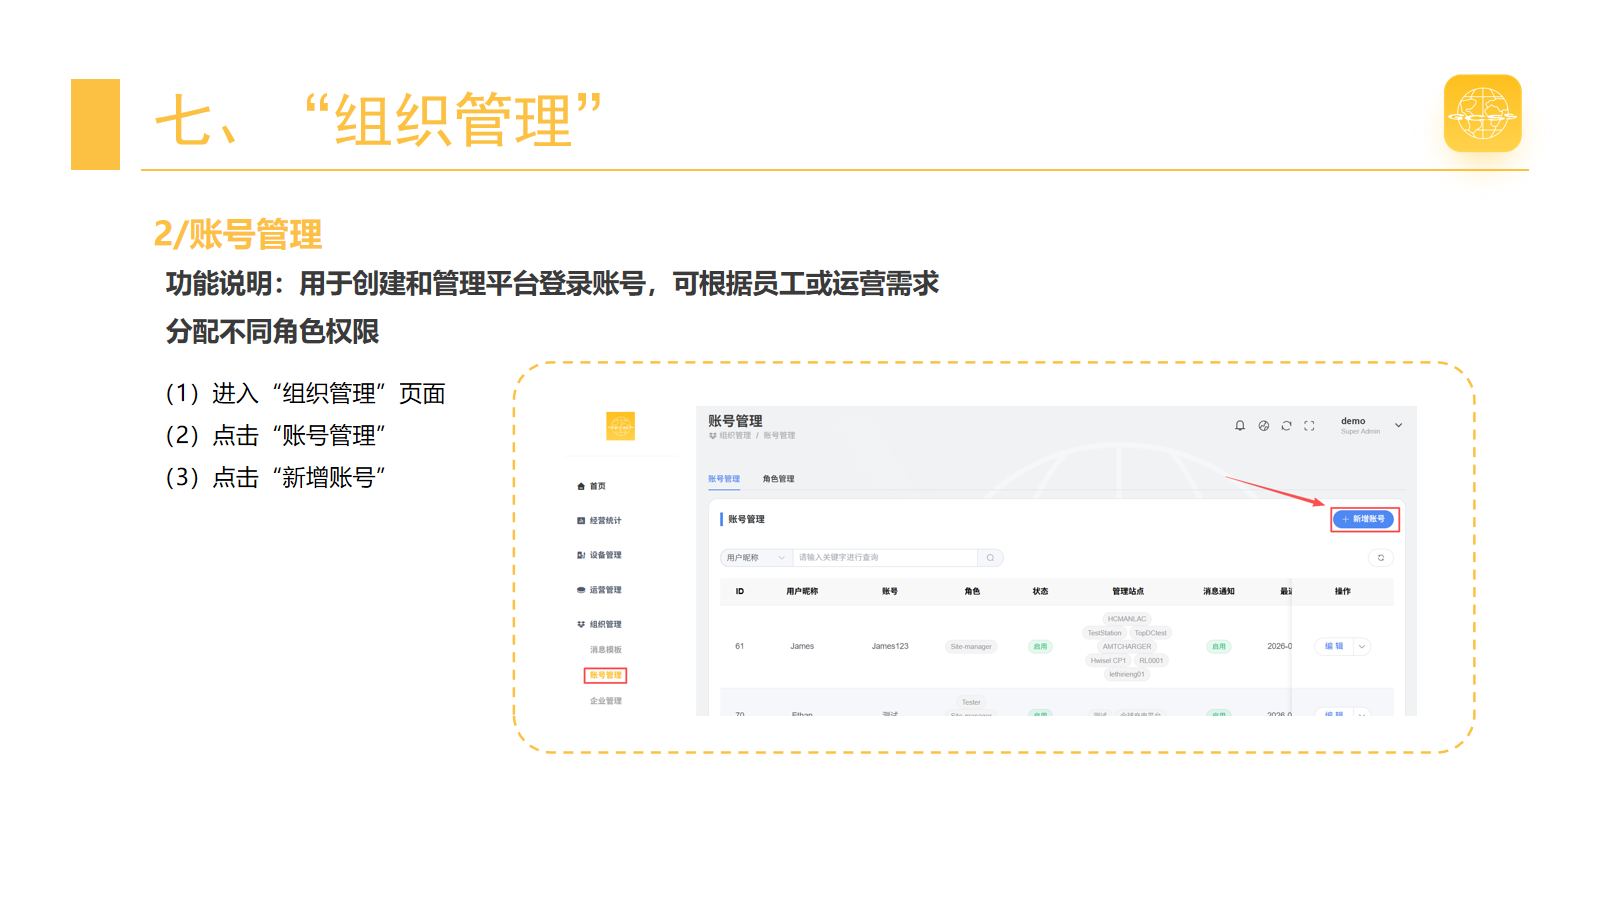Click the ID 61 cell
Image resolution: width=1600 pixels, height=900 pixels.
[x=740, y=647]
